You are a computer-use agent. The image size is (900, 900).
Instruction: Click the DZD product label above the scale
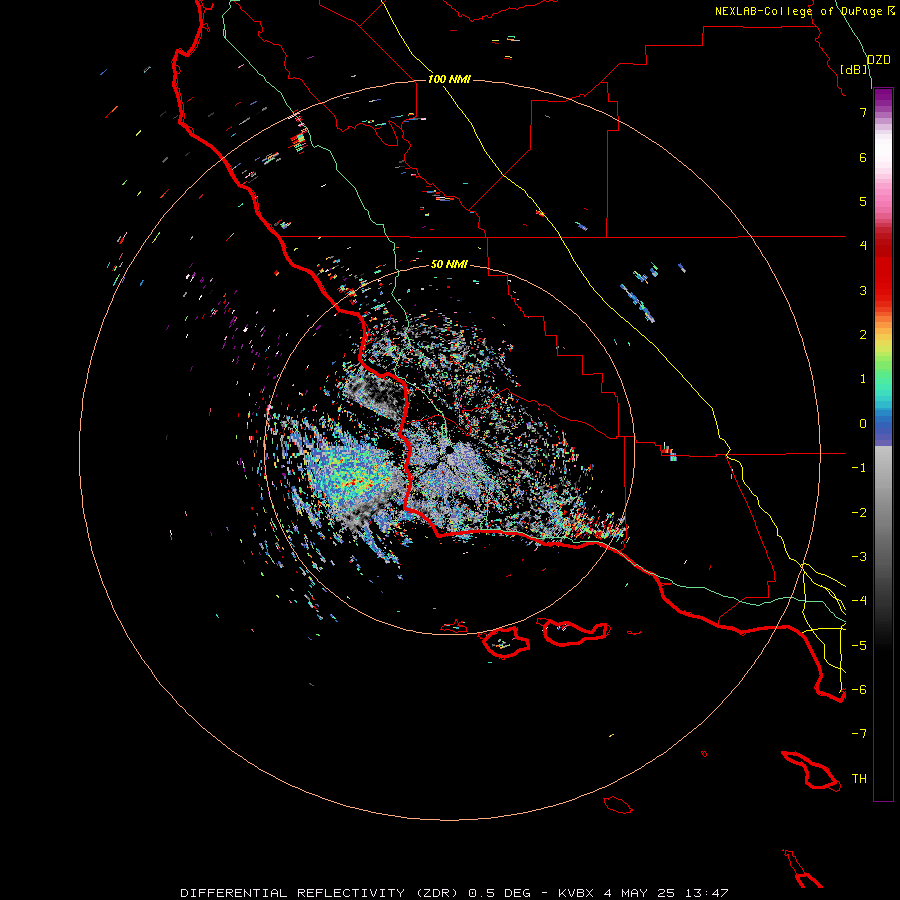pos(879,60)
